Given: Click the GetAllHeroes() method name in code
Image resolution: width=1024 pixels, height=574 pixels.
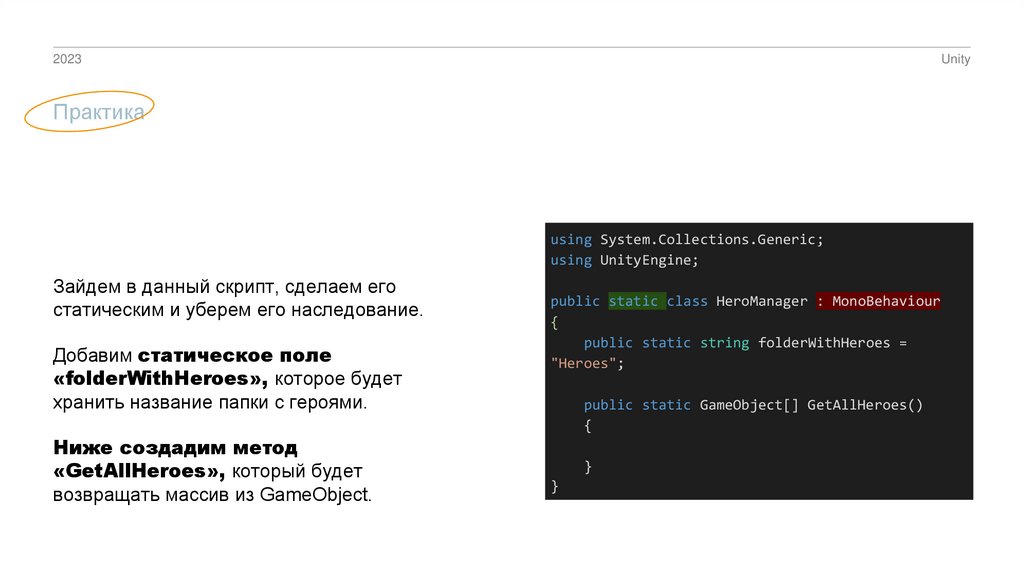Looking at the screenshot, I should click(865, 405).
